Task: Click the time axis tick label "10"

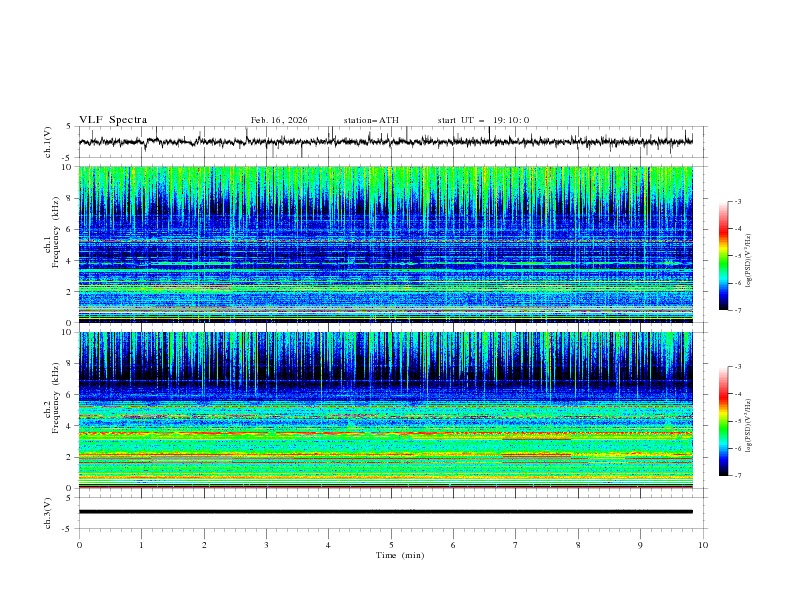Action: [703, 545]
